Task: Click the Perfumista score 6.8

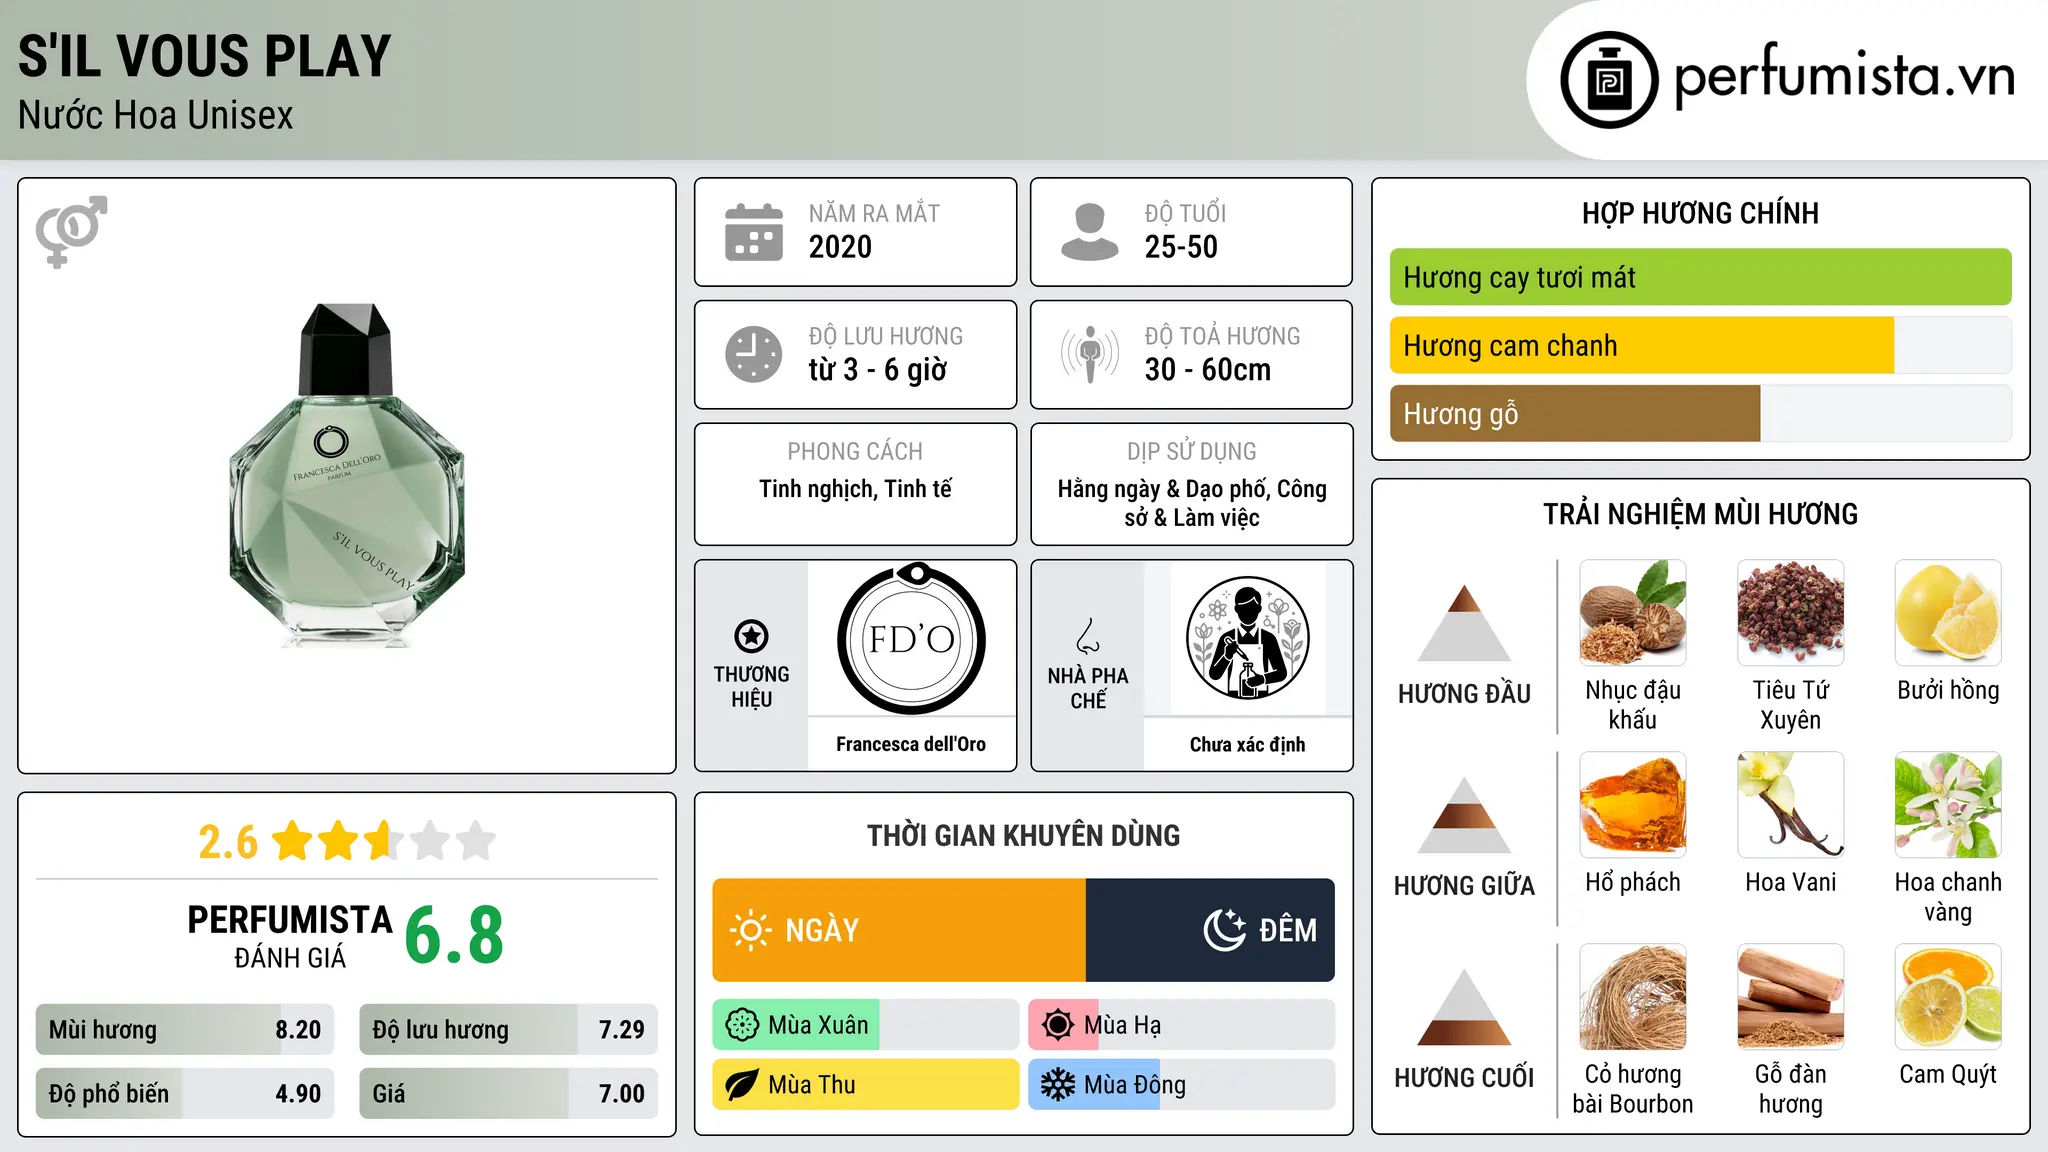Action: 454,936
